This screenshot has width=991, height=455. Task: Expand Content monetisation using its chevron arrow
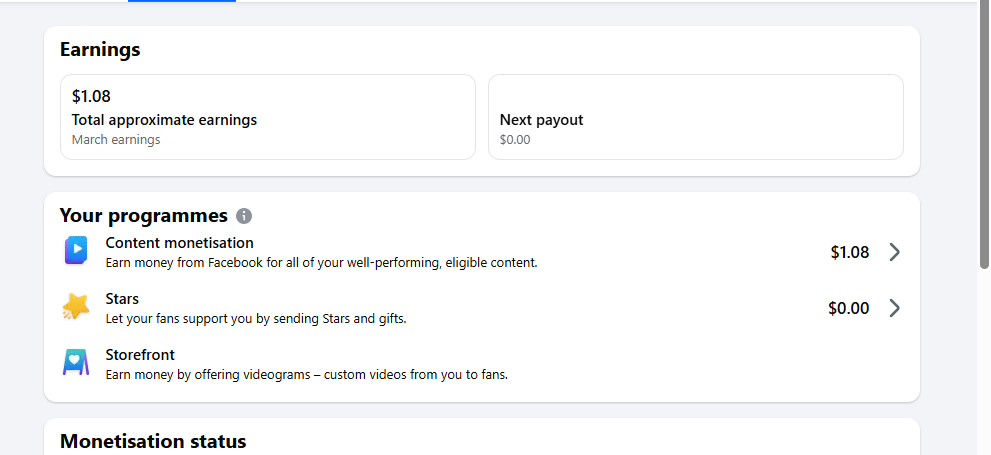tap(894, 252)
